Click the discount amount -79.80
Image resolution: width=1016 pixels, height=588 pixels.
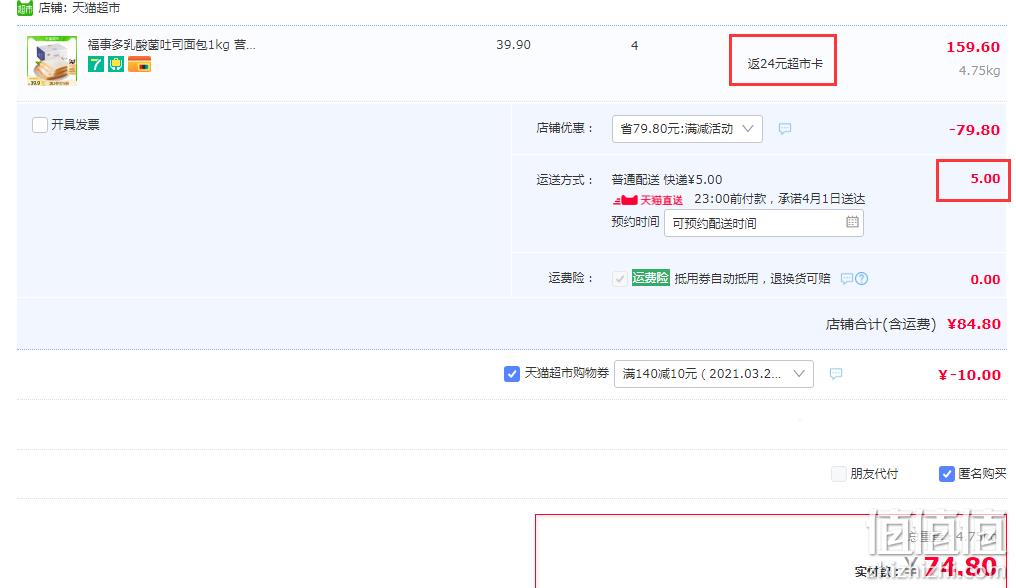pyautogui.click(x=974, y=130)
